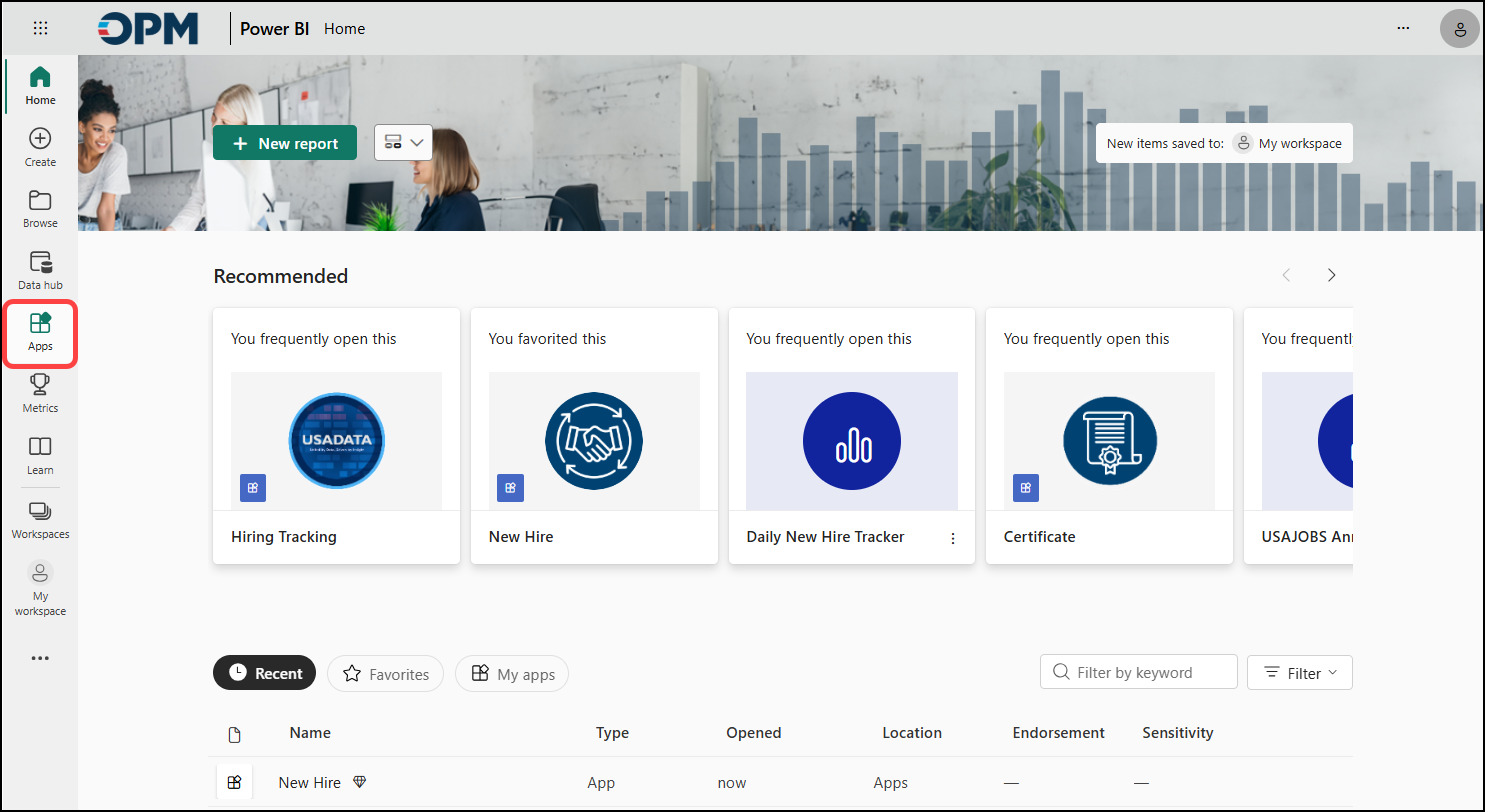
Task: Click the OPM logo
Action: [x=148, y=28]
